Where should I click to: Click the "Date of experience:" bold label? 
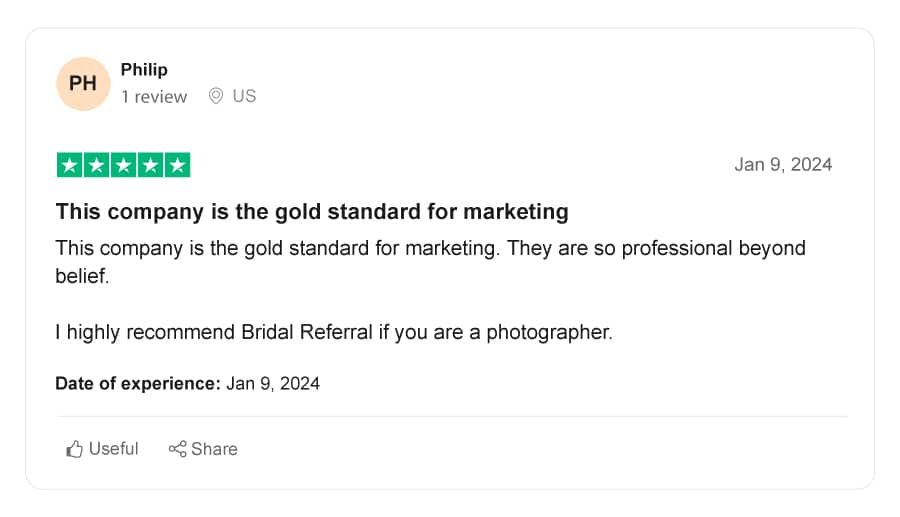pos(138,383)
